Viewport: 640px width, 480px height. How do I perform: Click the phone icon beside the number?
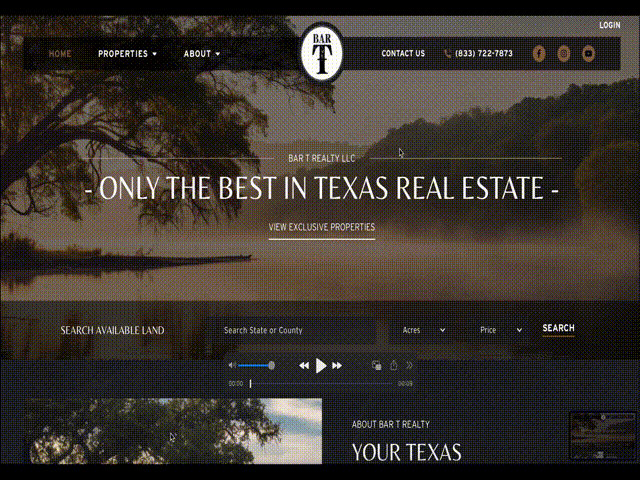pos(447,53)
